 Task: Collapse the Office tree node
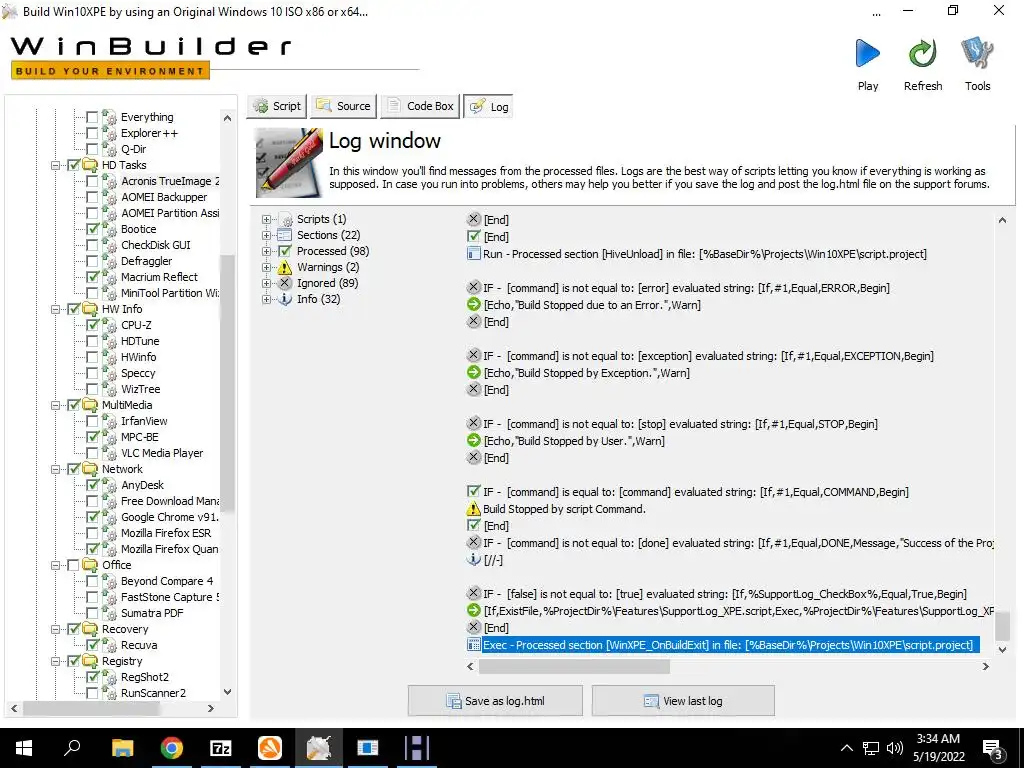click(56, 565)
